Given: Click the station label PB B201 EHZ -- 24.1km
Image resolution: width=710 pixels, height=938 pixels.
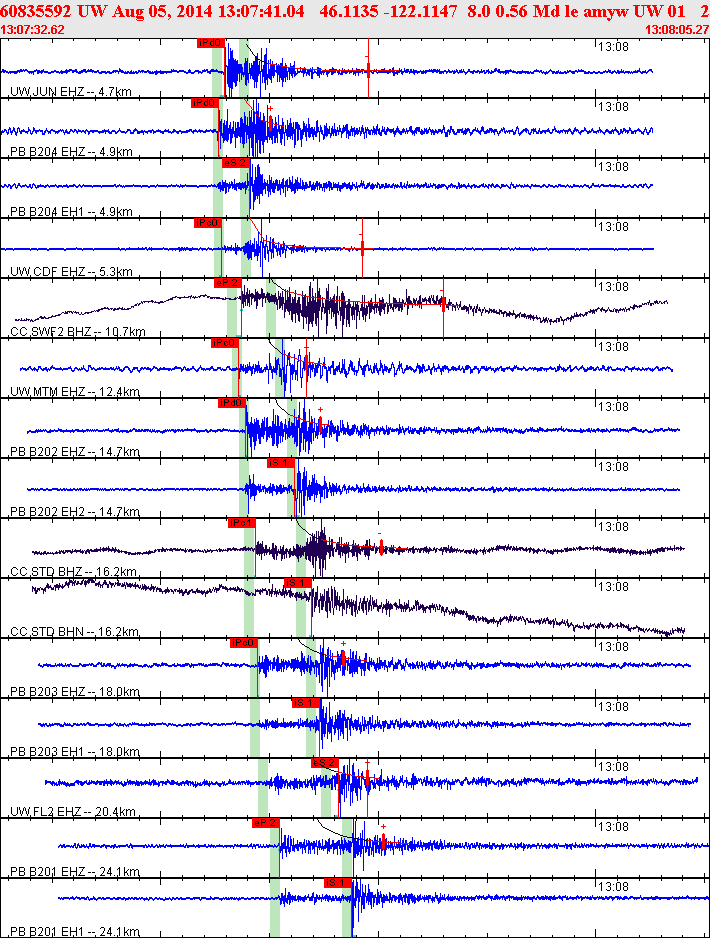Looking at the screenshot, I should [75, 872].
